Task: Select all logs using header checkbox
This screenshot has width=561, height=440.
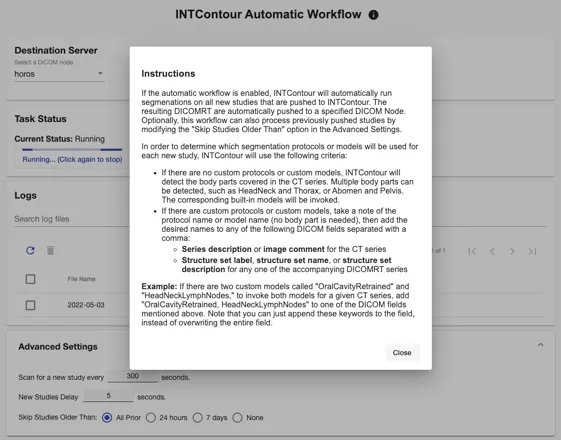Action: click(x=30, y=279)
